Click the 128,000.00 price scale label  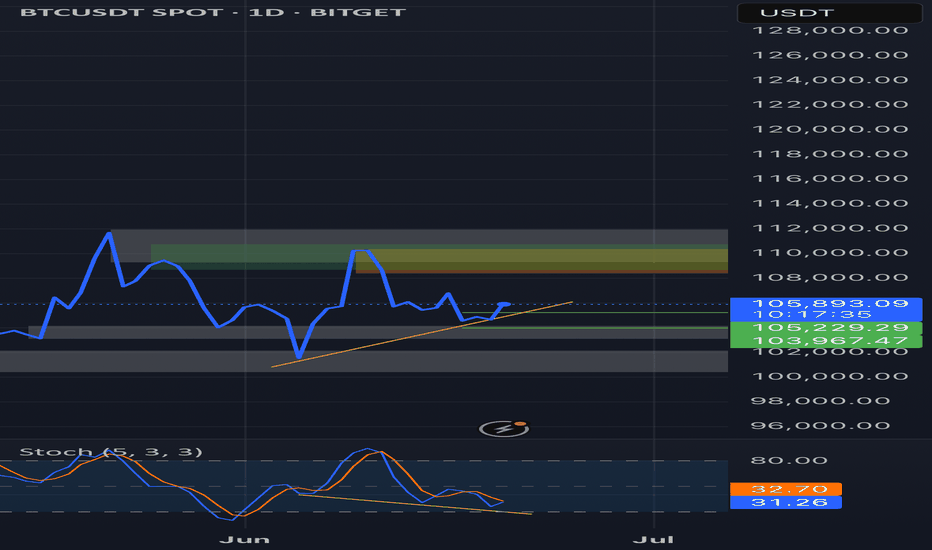(x=830, y=30)
